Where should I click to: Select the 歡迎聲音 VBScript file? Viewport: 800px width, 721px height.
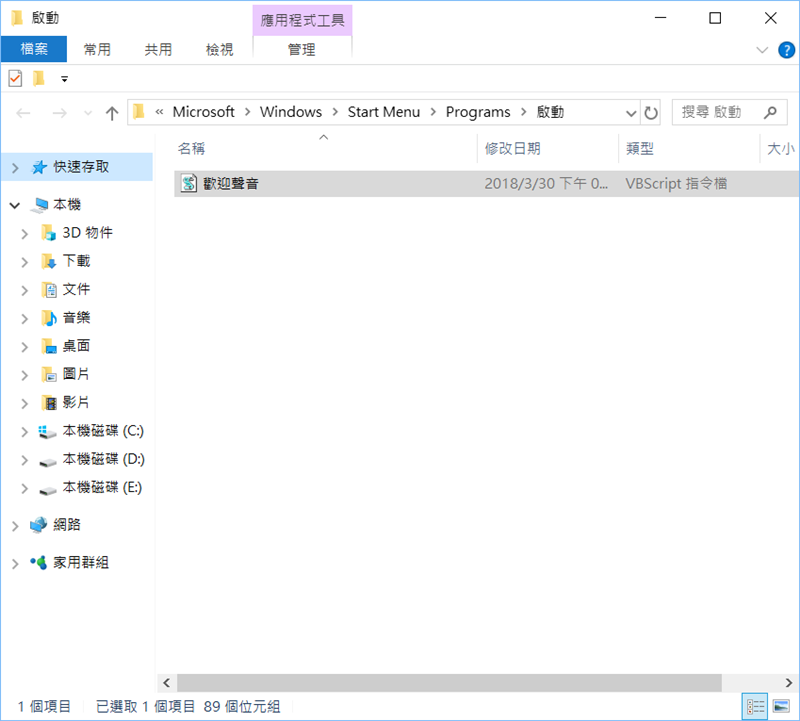[230, 184]
